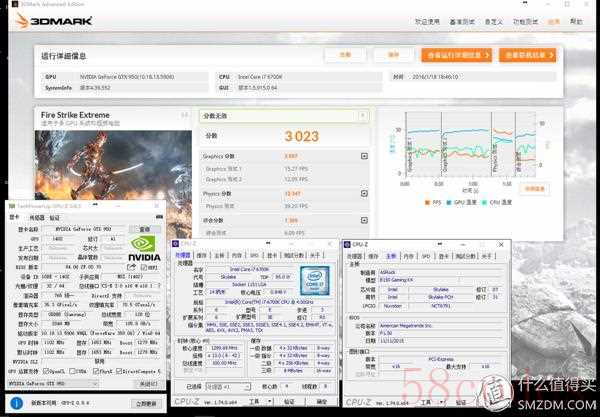Expand the Graphics 分数 row details
The image size is (600, 417).
[x=364, y=156]
